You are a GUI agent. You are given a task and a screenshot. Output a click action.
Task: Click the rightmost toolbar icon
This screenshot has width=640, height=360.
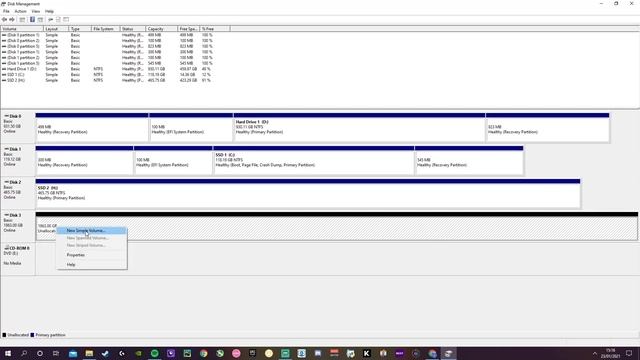click(x=66, y=20)
